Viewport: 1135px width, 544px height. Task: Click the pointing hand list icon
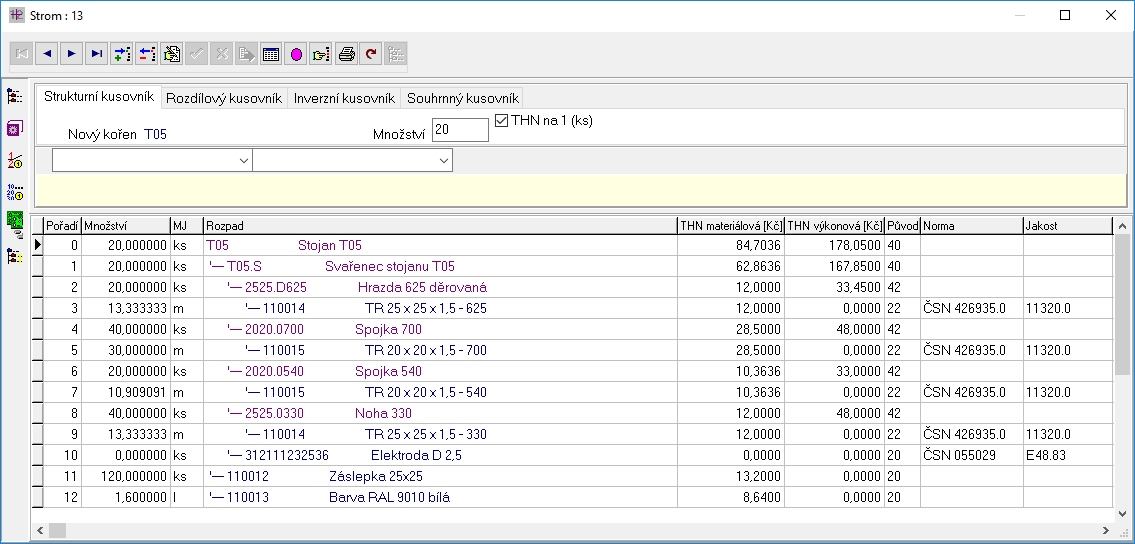point(321,54)
